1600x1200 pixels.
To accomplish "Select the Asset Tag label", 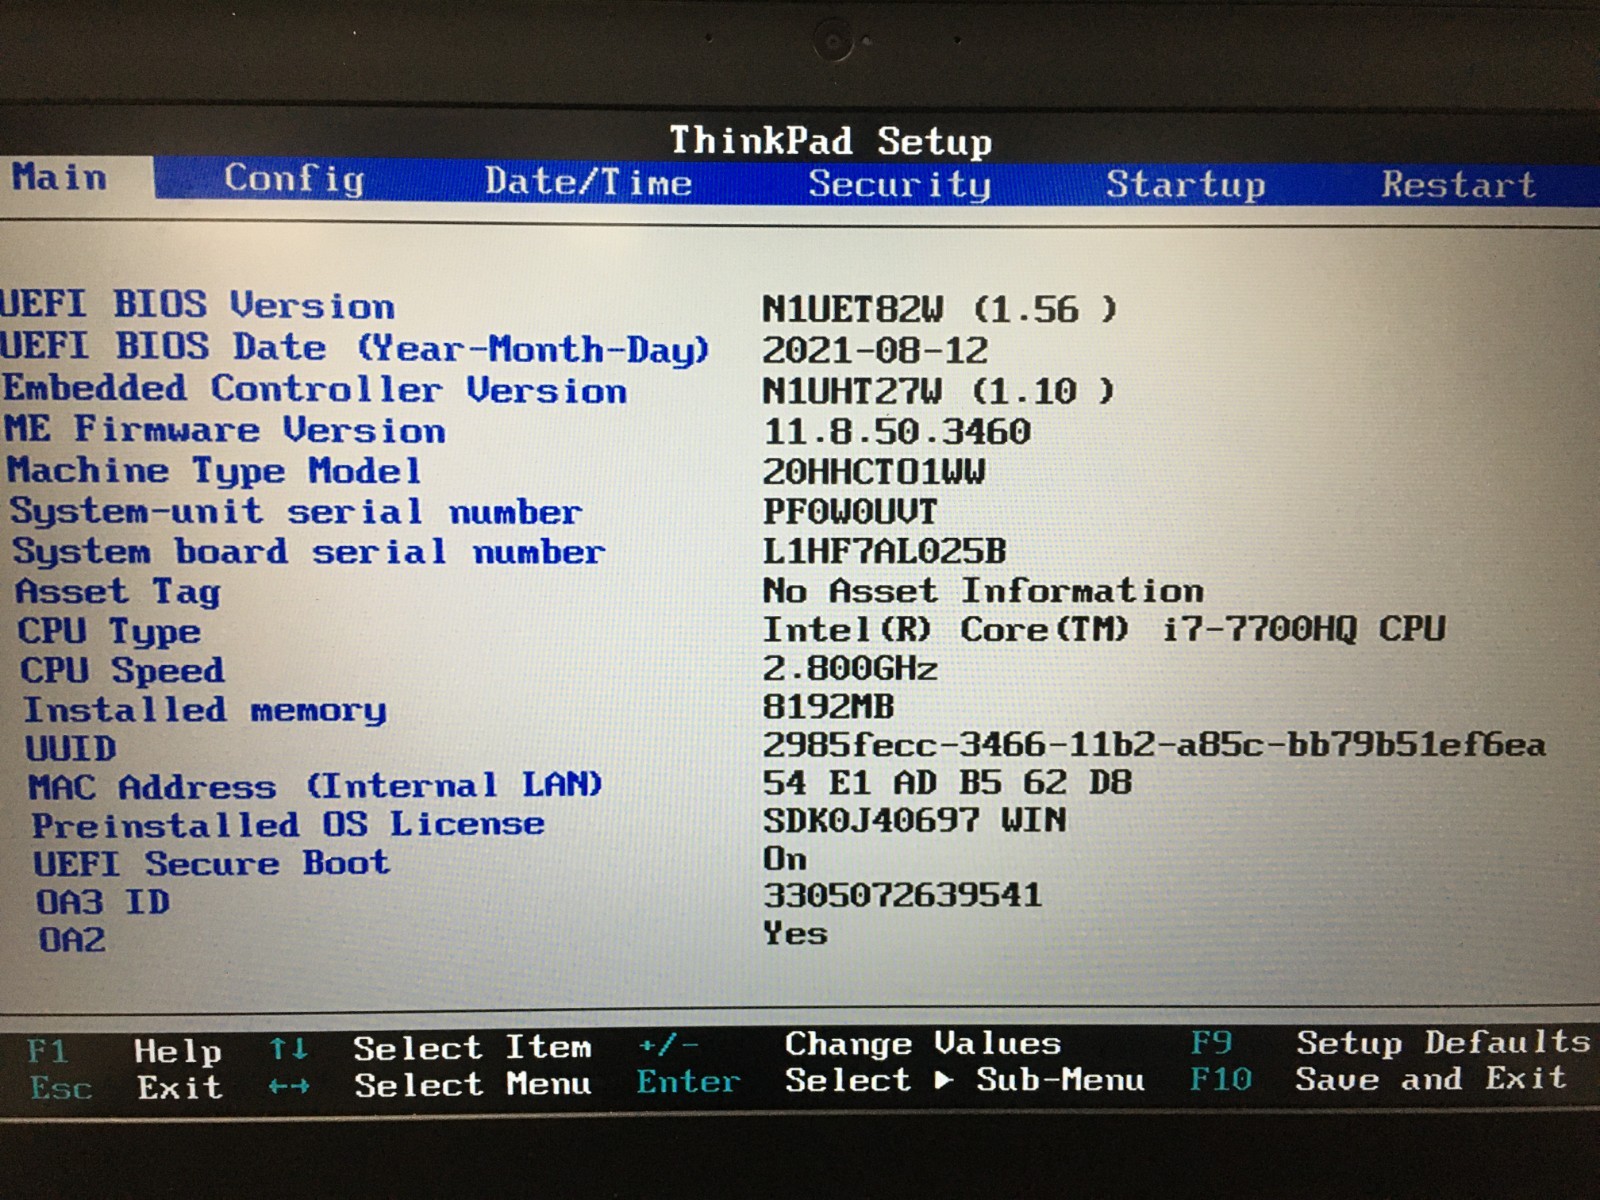I will pos(118,591).
